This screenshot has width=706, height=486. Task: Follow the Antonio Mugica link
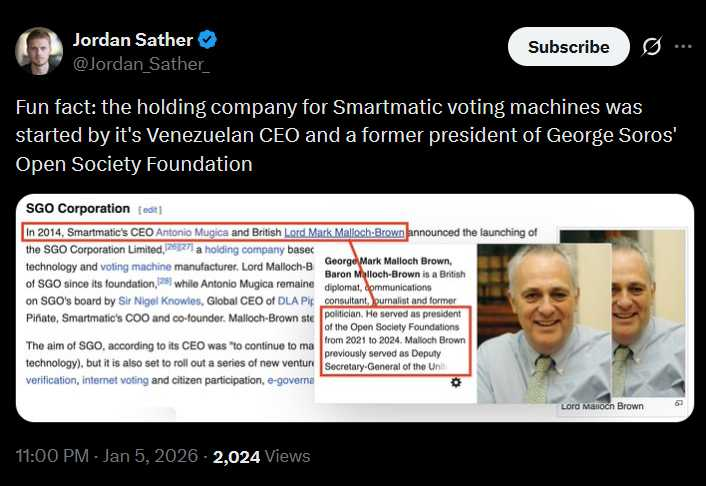click(192, 233)
